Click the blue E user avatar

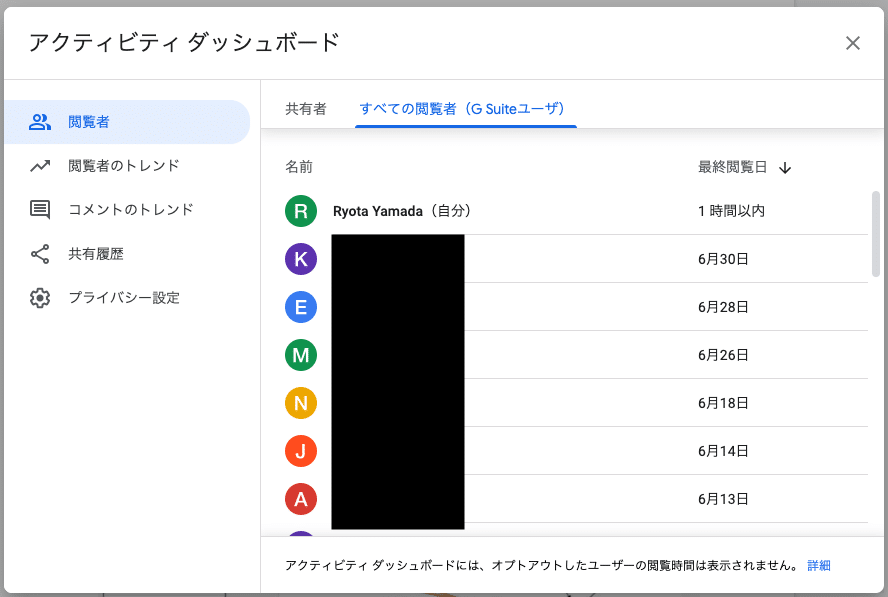[x=301, y=307]
